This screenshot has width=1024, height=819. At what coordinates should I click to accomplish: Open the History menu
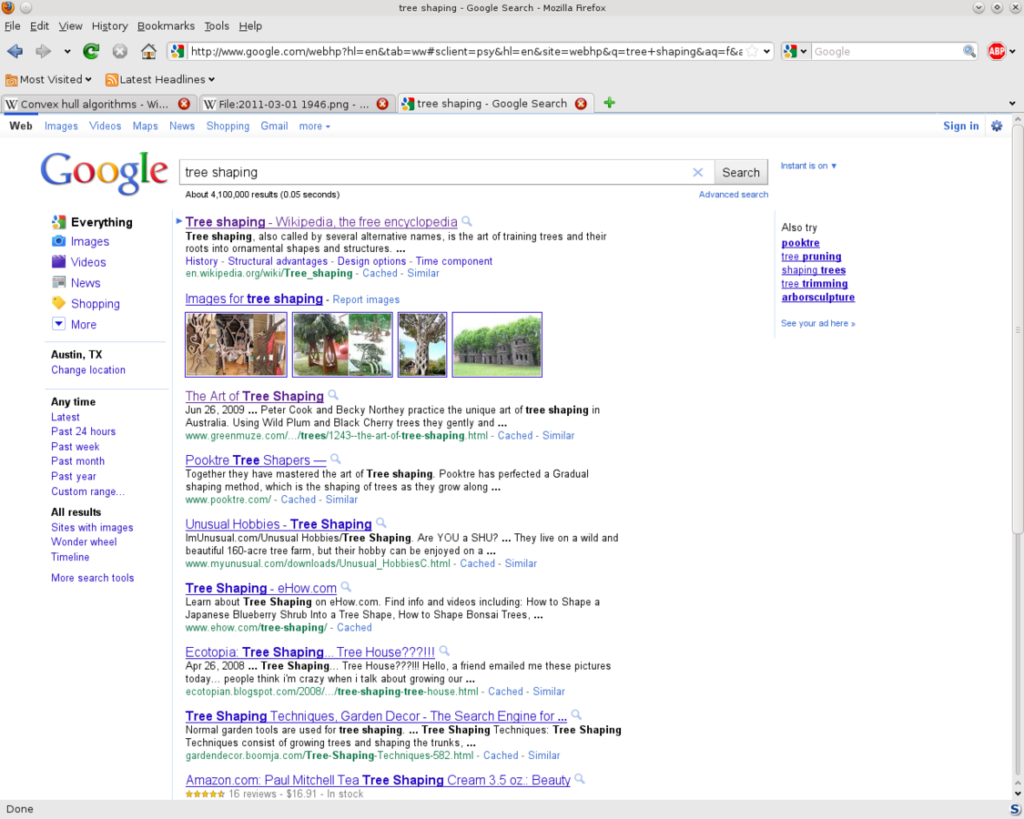click(110, 26)
